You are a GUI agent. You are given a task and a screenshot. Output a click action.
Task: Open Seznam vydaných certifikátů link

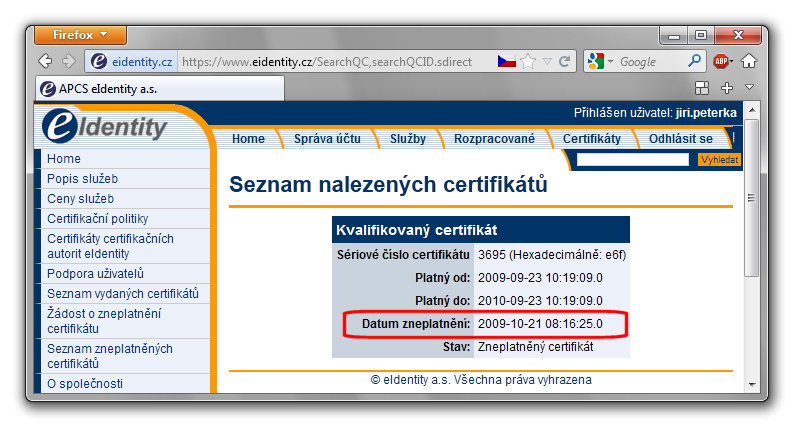(x=123, y=293)
